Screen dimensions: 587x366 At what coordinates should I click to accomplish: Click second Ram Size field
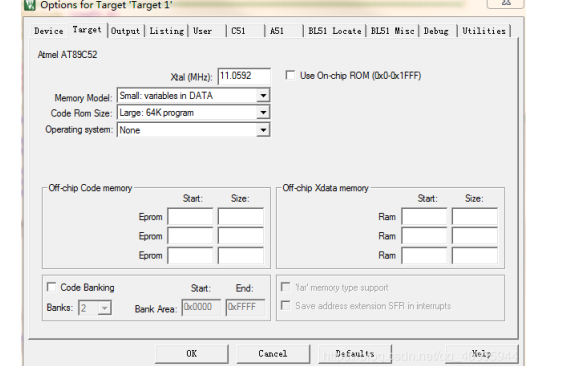(475, 236)
